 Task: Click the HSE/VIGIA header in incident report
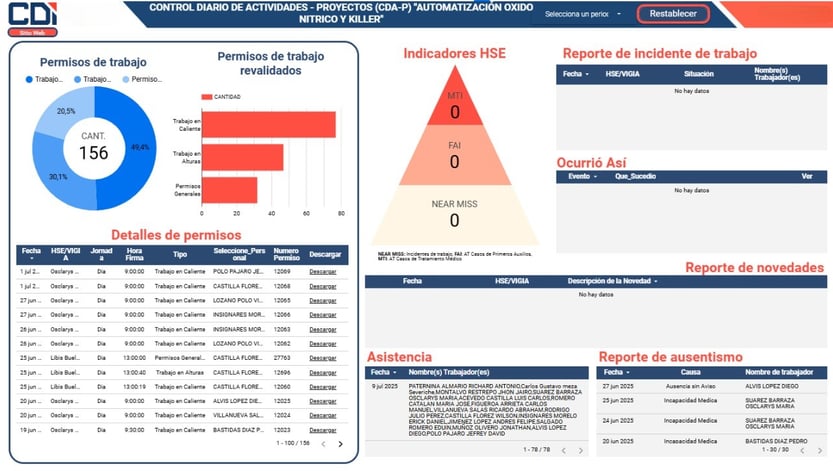click(x=622, y=74)
